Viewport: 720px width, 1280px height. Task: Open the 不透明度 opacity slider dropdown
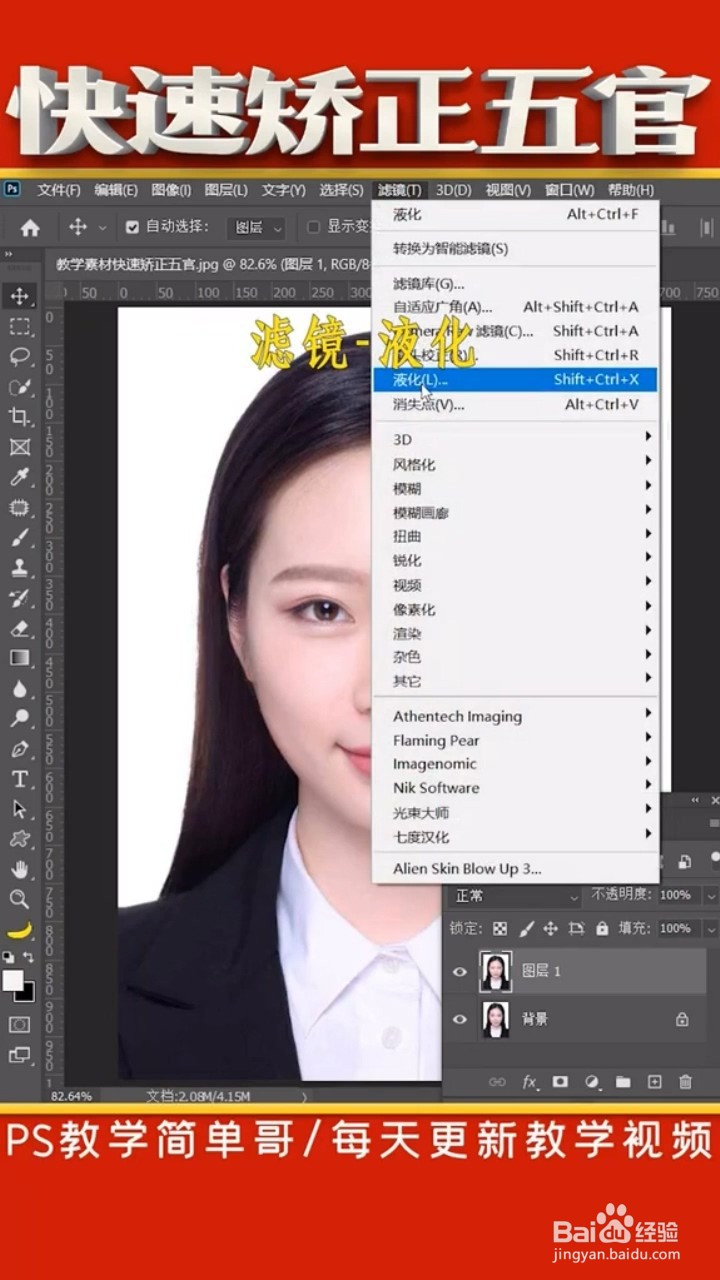click(x=711, y=895)
